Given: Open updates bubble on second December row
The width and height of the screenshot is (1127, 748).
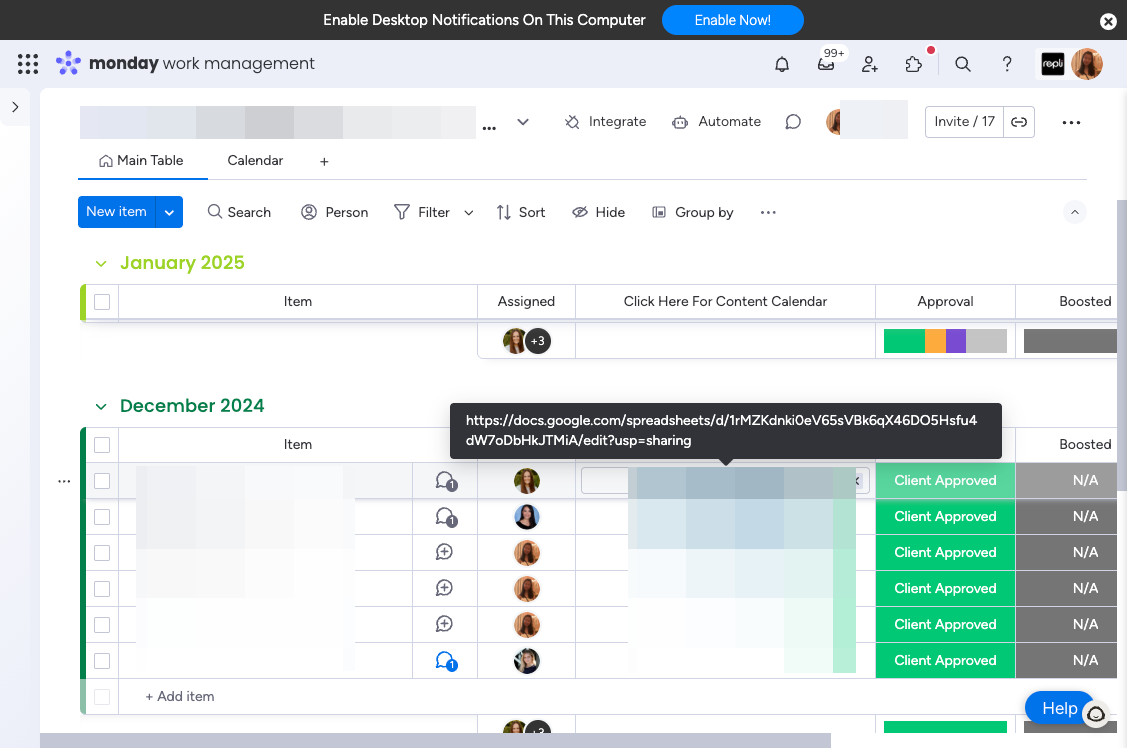Looking at the screenshot, I should point(446,517).
